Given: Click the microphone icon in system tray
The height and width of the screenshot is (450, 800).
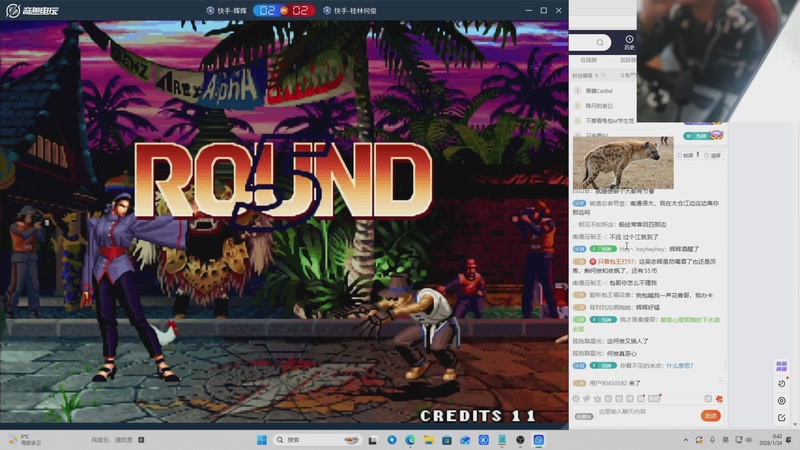Looking at the screenshot, I should (712, 440).
